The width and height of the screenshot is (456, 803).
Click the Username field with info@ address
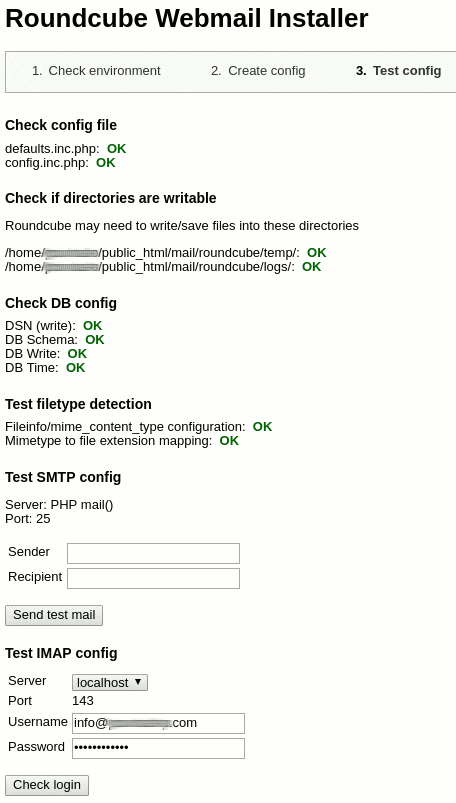click(158, 723)
